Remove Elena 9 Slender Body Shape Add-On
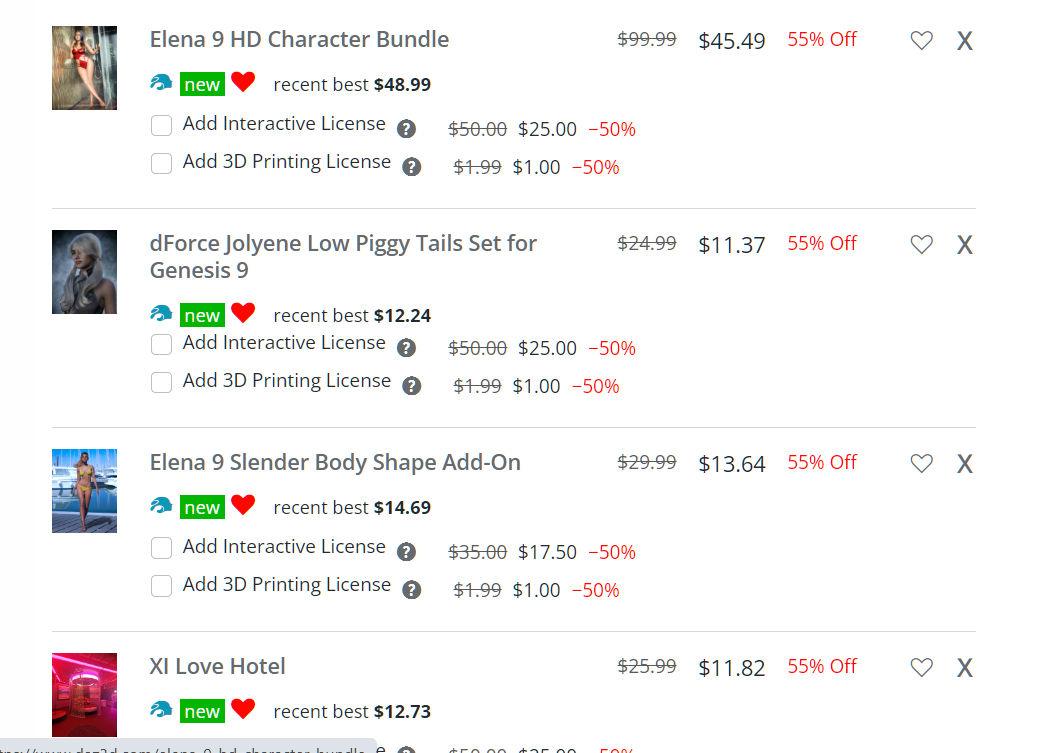 click(964, 464)
